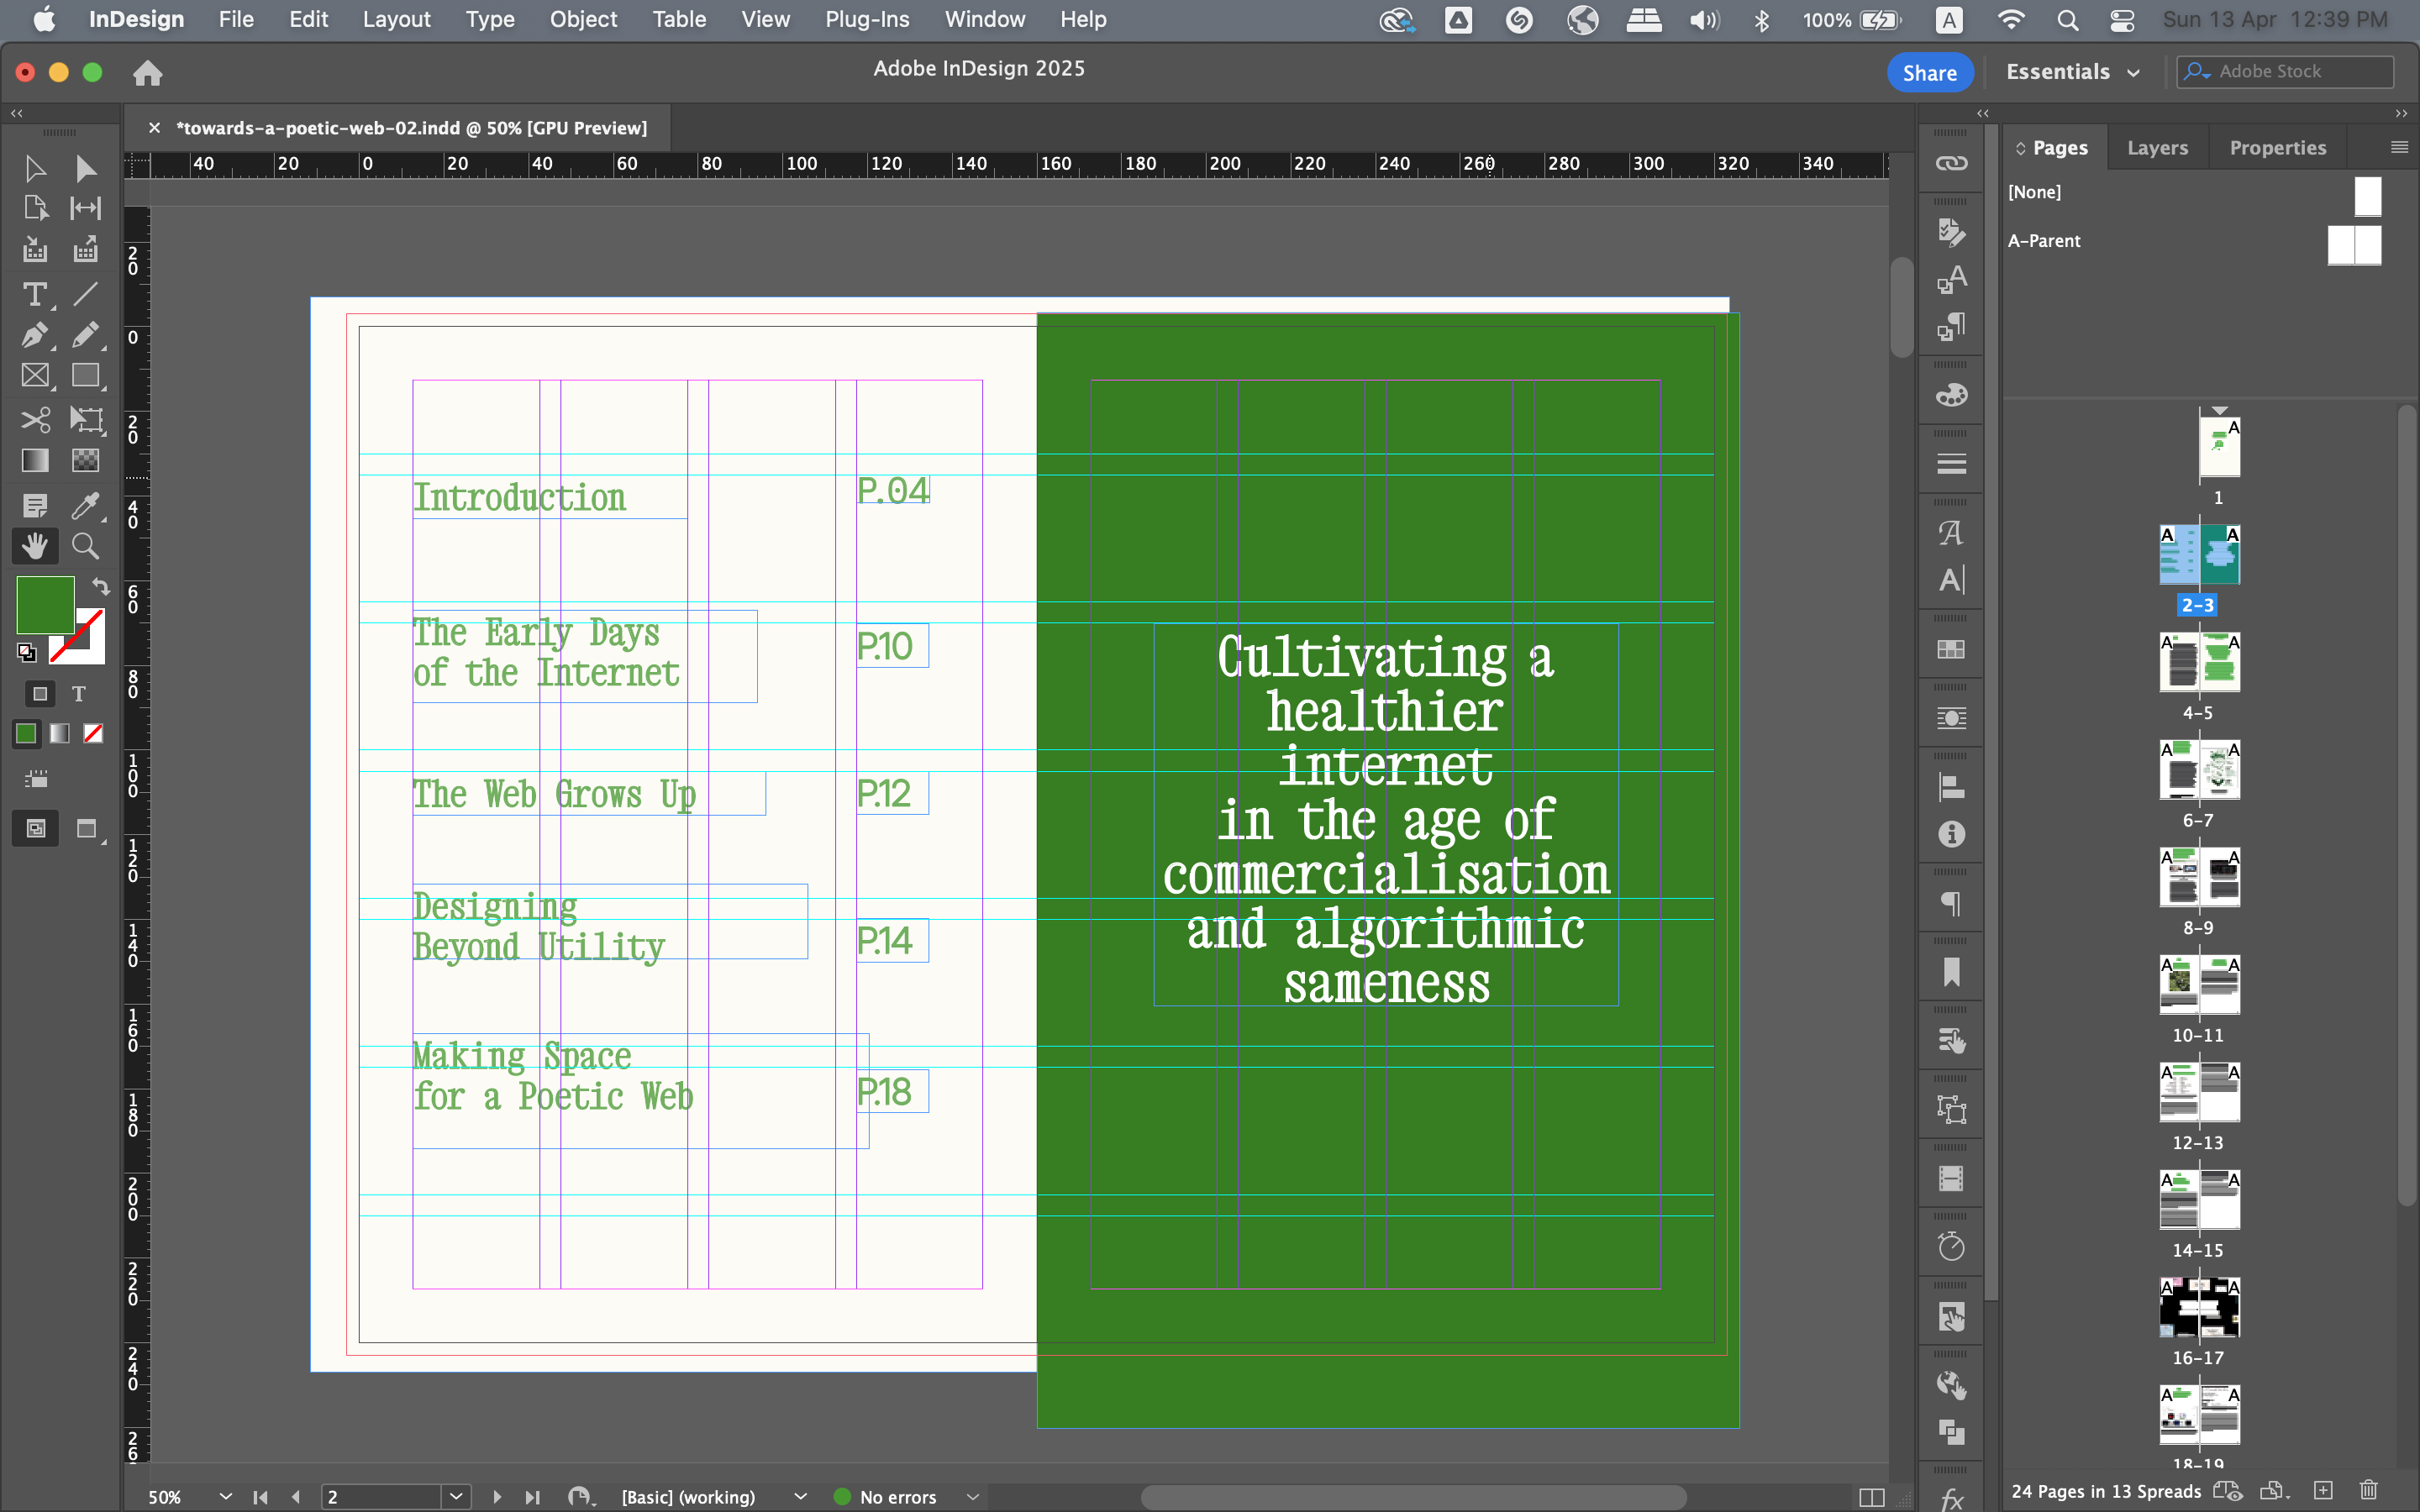Choose the Scissors tool
The image size is (2420, 1512).
coord(34,419)
